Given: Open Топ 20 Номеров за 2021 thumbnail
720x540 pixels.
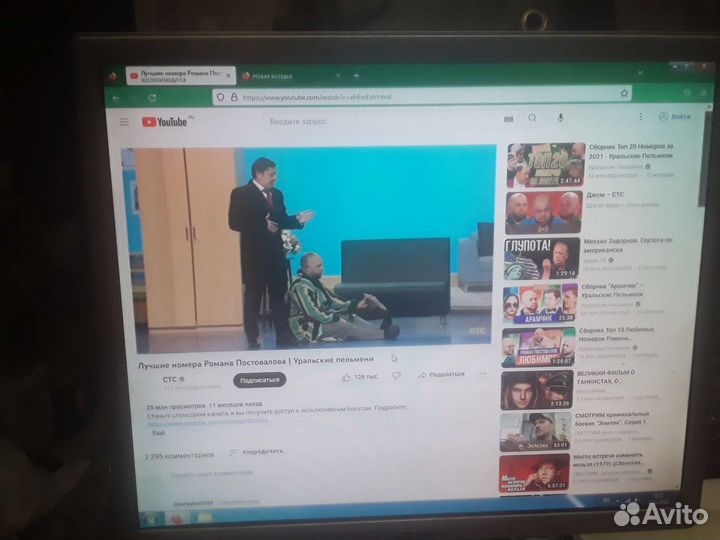Looking at the screenshot, I should click(x=546, y=165).
